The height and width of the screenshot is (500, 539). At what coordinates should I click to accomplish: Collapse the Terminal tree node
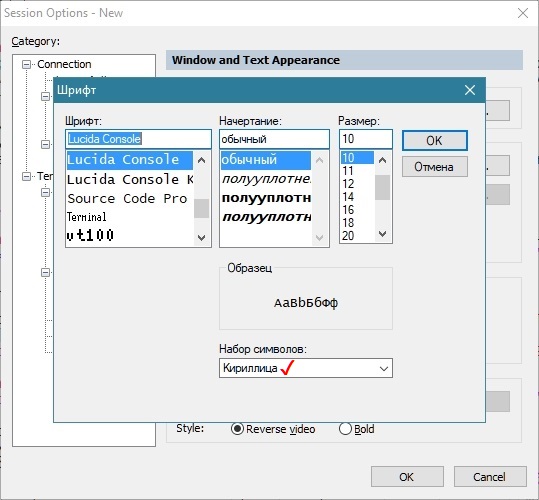26,176
